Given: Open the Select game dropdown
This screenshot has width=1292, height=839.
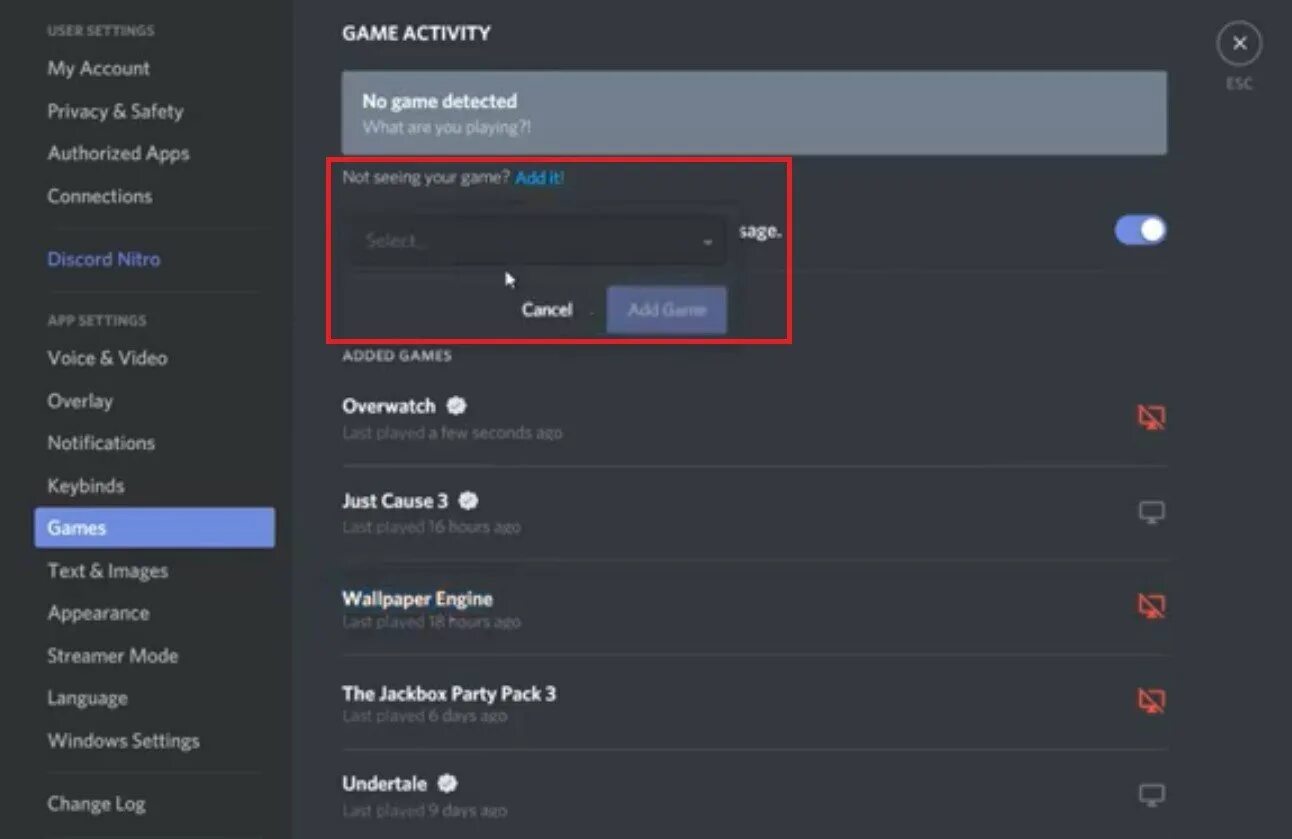Looking at the screenshot, I should (538, 241).
